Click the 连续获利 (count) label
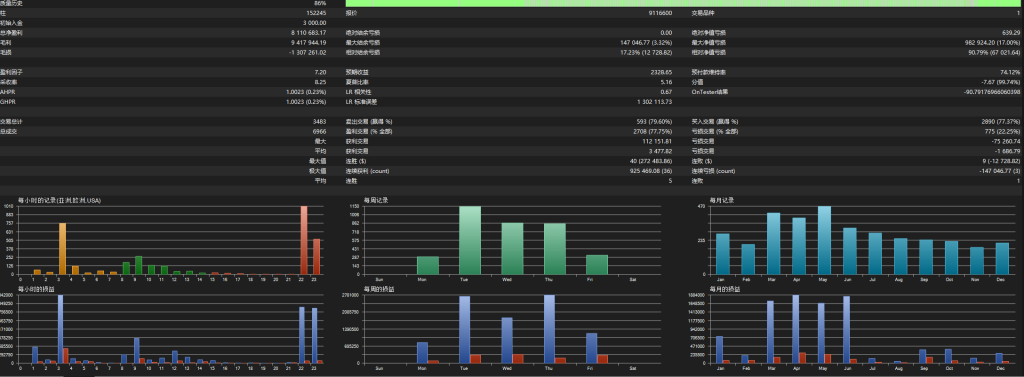This screenshot has height=377, width=1024. (368, 171)
